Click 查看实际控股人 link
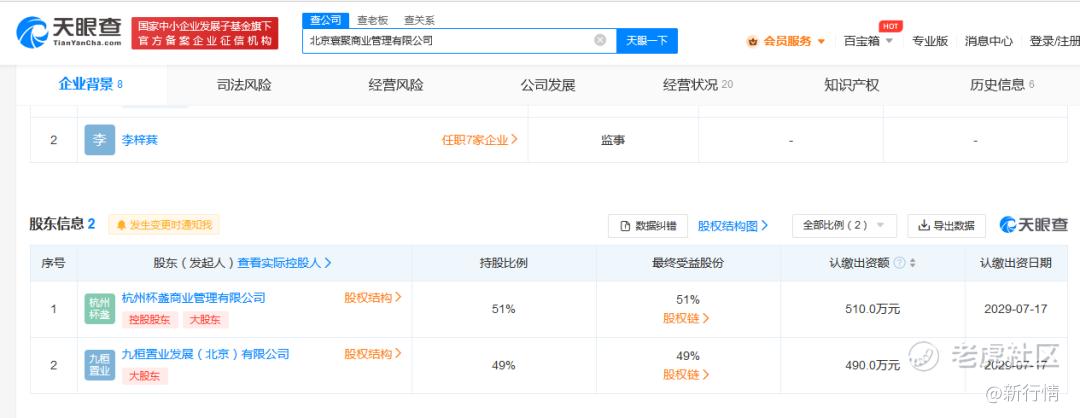The width and height of the screenshot is (1080, 418). click(x=284, y=263)
